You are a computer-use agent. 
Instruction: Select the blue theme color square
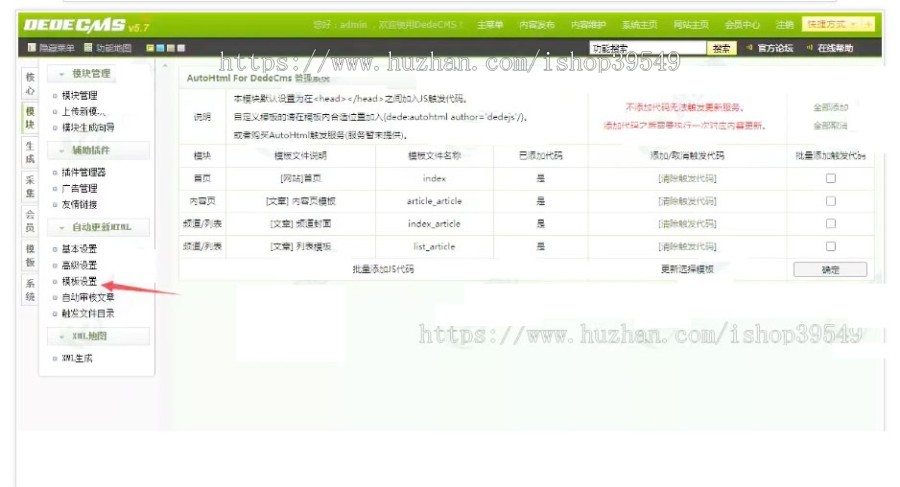pyautogui.click(x=160, y=48)
